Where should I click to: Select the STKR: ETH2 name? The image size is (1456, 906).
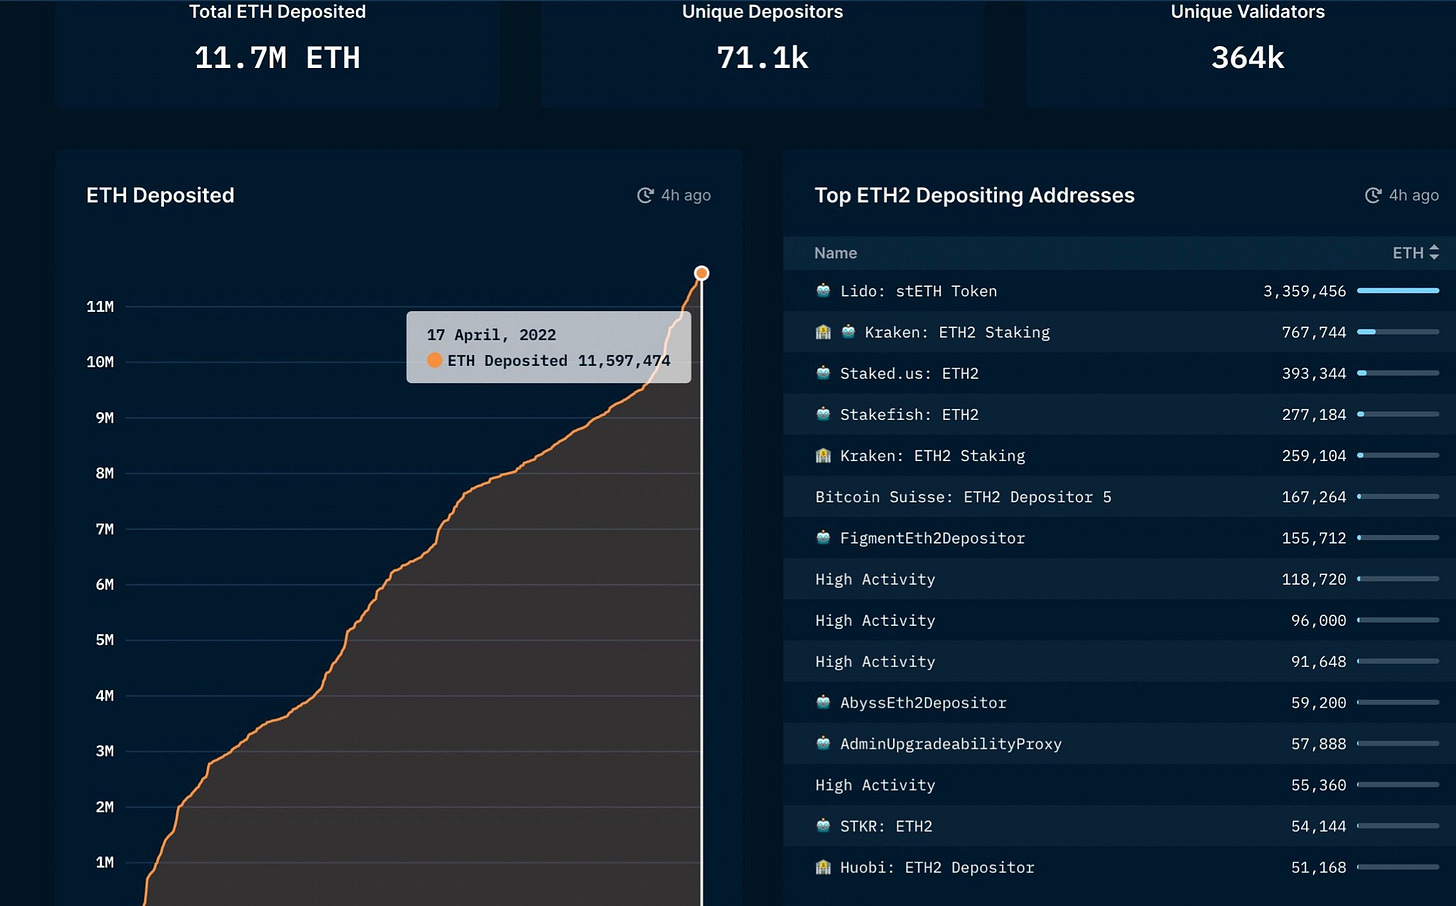pyautogui.click(x=886, y=826)
